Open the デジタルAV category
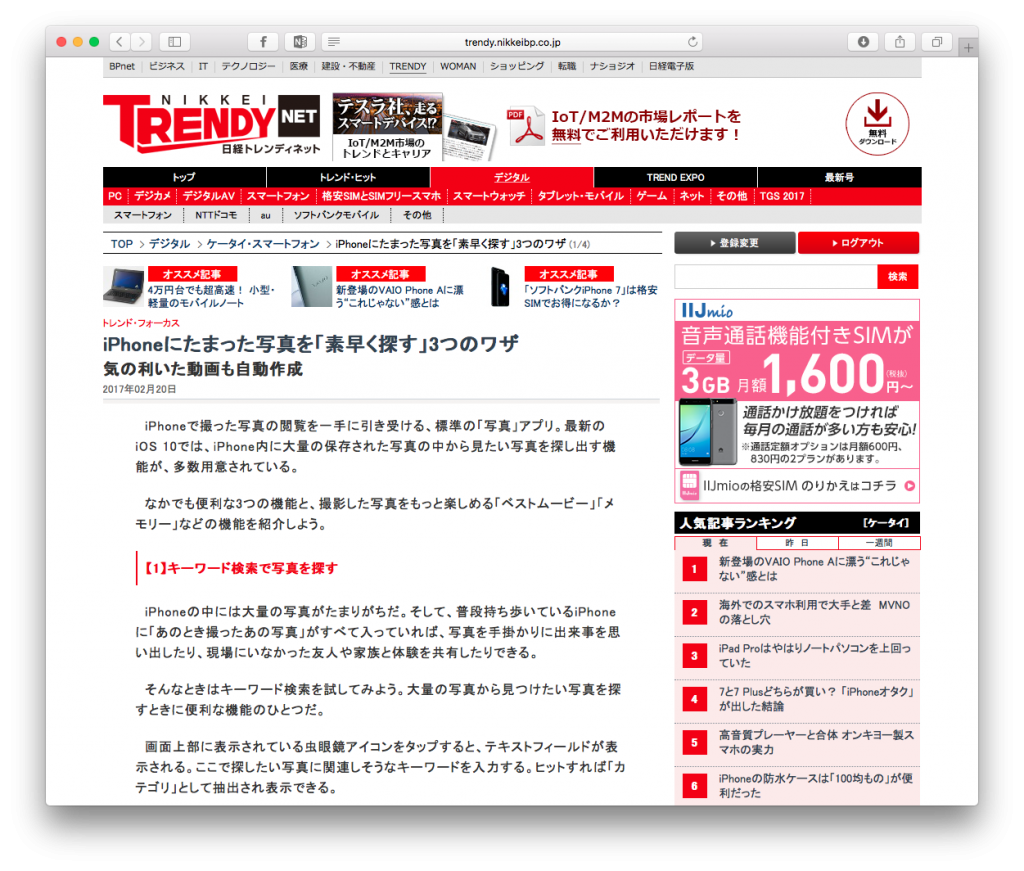The image size is (1024, 871). [x=209, y=196]
